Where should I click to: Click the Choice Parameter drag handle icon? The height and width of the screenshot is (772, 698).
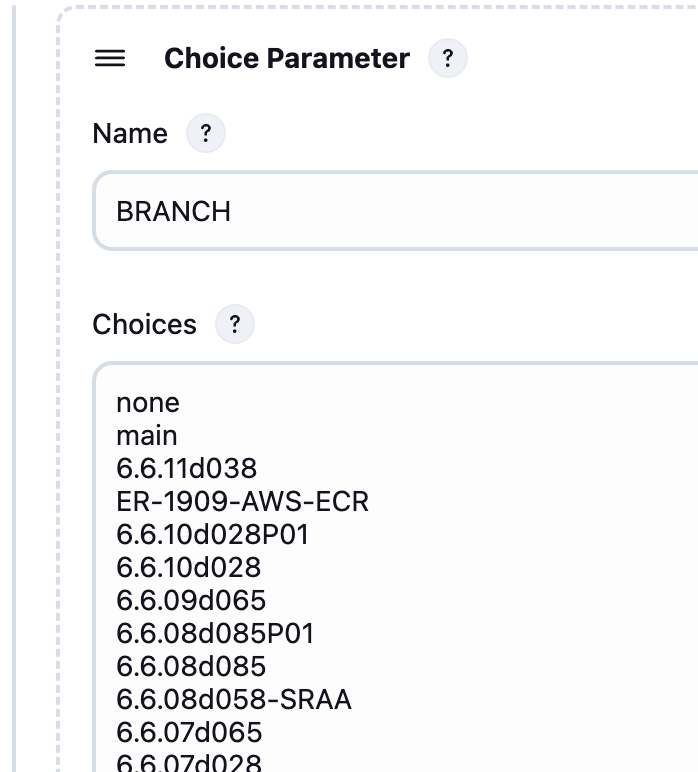(x=109, y=59)
